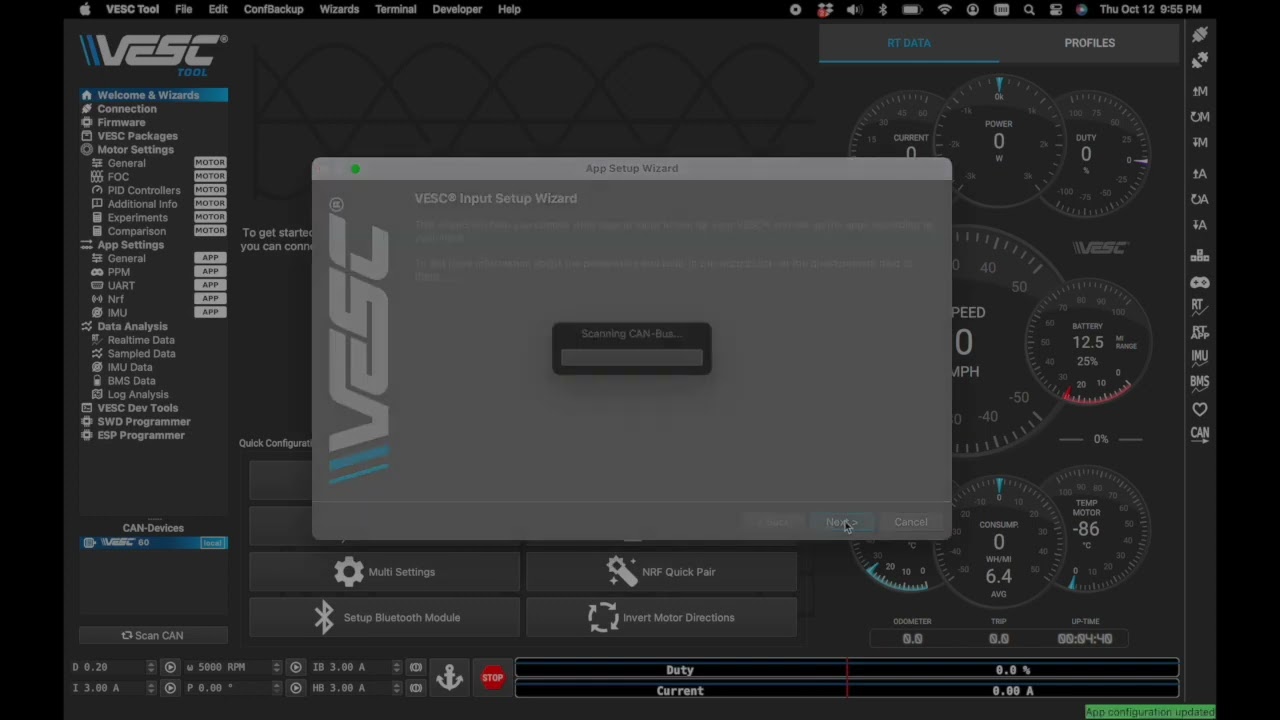Image resolution: width=1280 pixels, height=720 pixels.
Task: Click the connect plug icon in right toolbar
Action: (1200, 34)
